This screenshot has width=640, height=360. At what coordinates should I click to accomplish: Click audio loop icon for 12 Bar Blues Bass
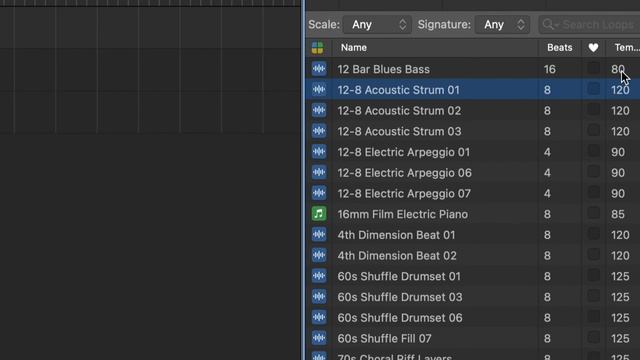pyautogui.click(x=319, y=69)
